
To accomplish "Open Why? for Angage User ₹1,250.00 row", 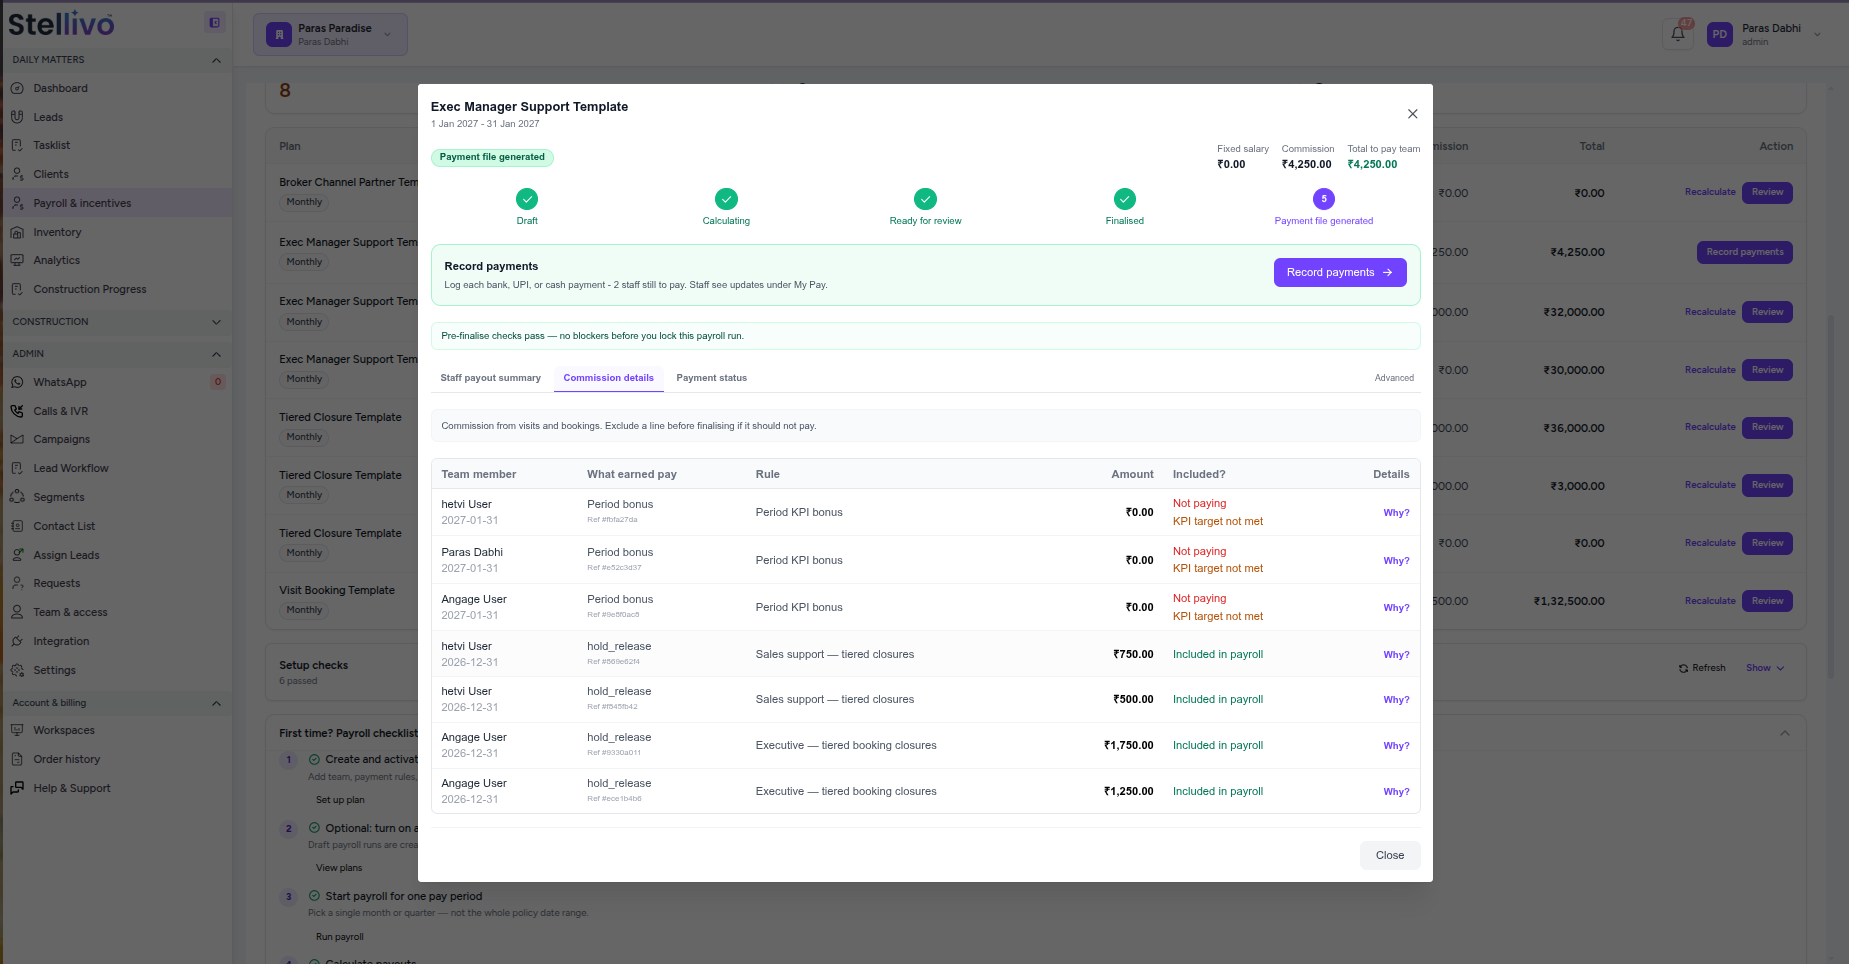I will point(1396,792).
